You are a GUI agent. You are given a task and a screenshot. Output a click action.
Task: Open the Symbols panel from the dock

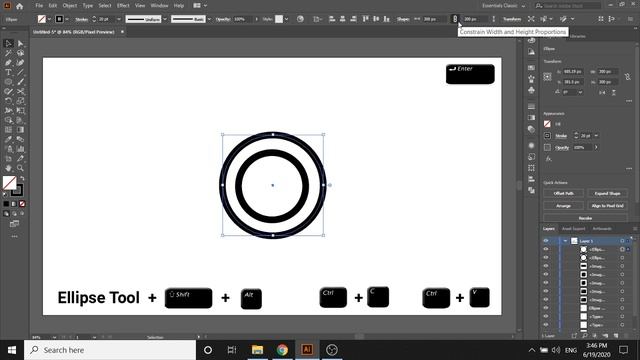tap(531, 90)
